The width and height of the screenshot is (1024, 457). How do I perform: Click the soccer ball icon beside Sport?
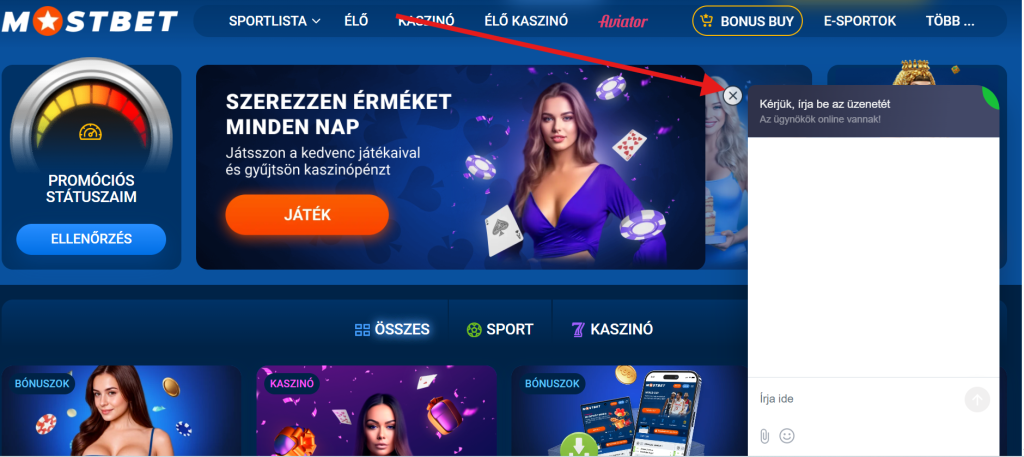[x=474, y=330]
